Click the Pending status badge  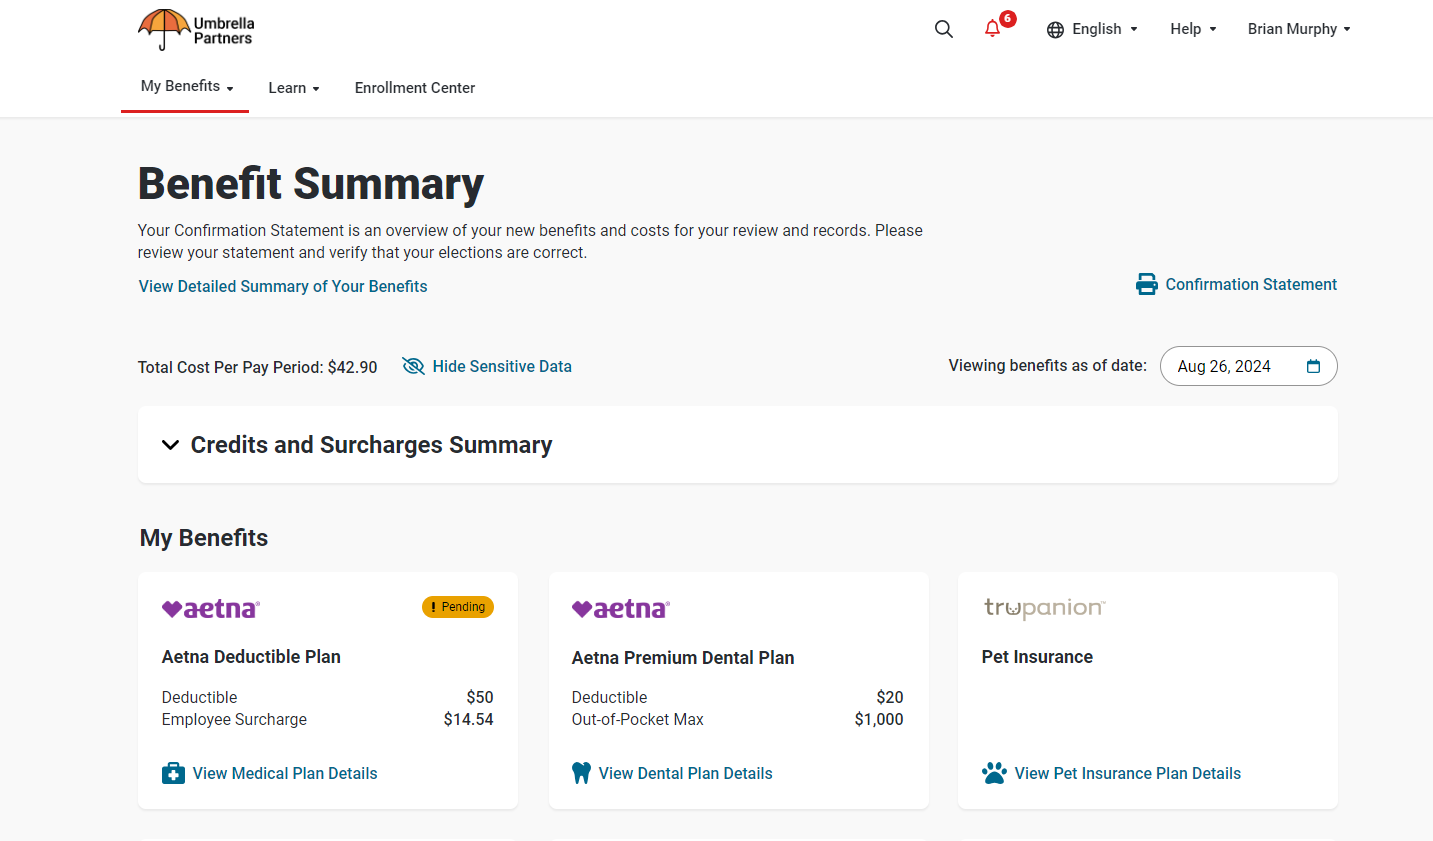(x=457, y=606)
